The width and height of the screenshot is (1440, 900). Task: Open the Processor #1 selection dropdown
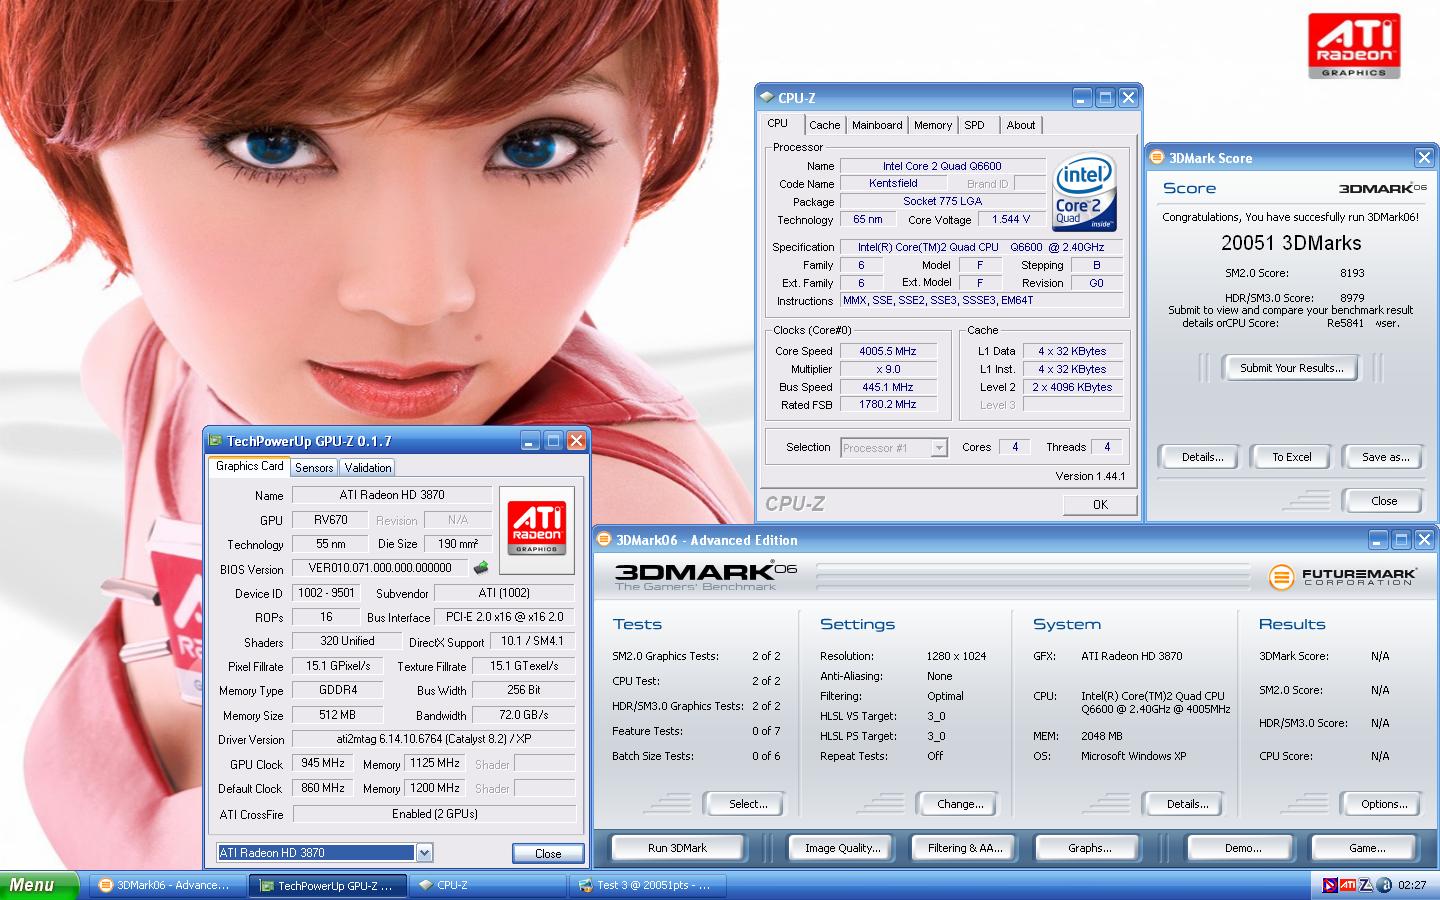coord(939,448)
